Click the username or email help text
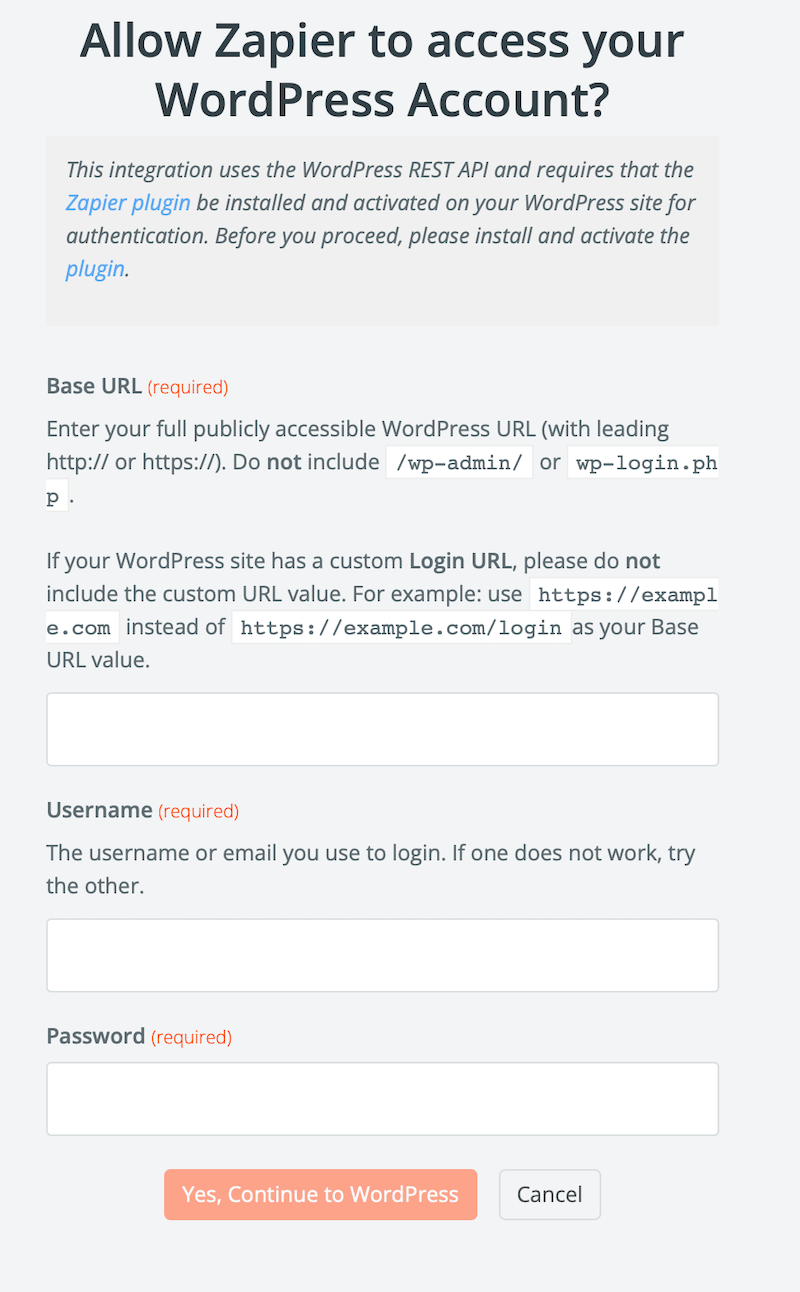The image size is (800, 1292). point(370,869)
